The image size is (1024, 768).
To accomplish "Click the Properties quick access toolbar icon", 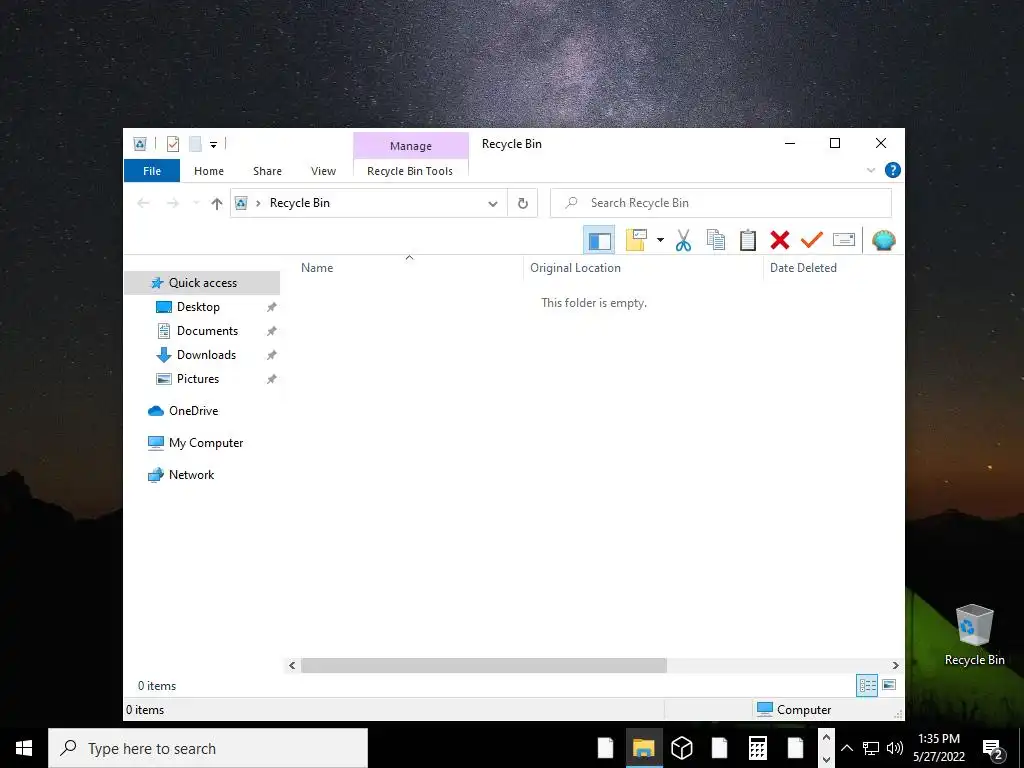I will [x=173, y=144].
